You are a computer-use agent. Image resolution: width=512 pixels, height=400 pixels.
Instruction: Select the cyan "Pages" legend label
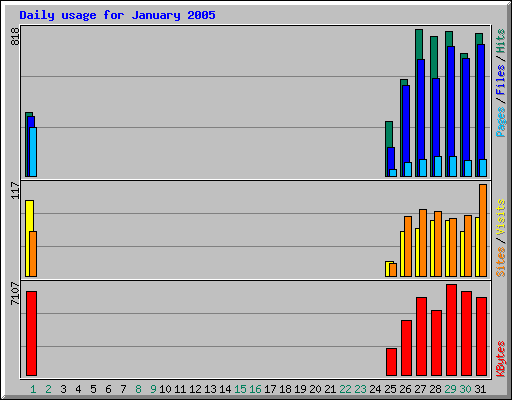[501, 122]
